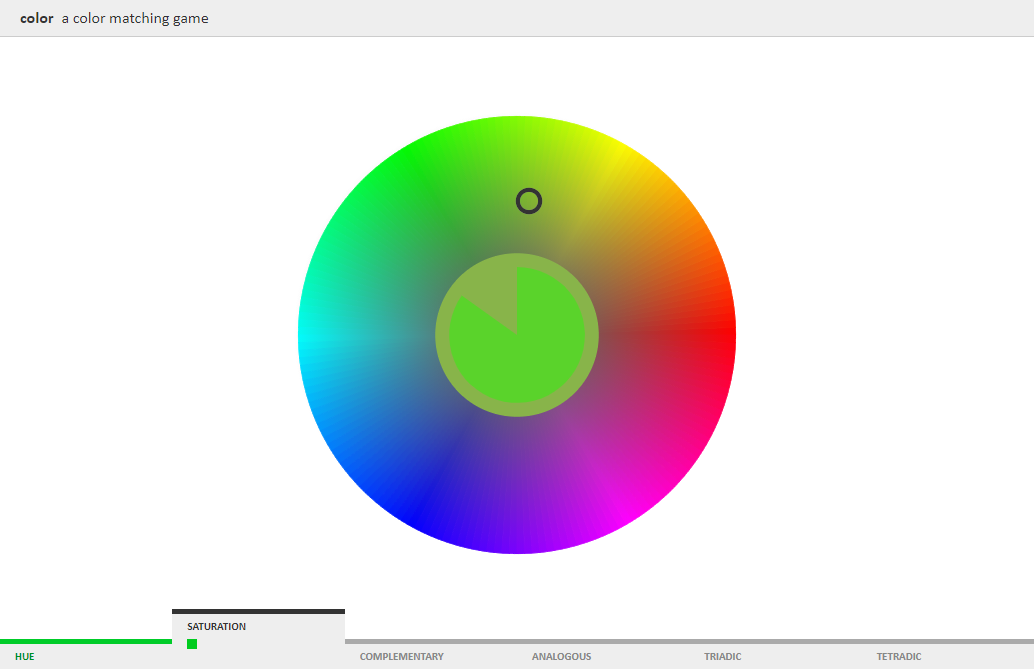Pick yellow on the color wheel edge
The width and height of the screenshot is (1034, 669).
(622, 152)
